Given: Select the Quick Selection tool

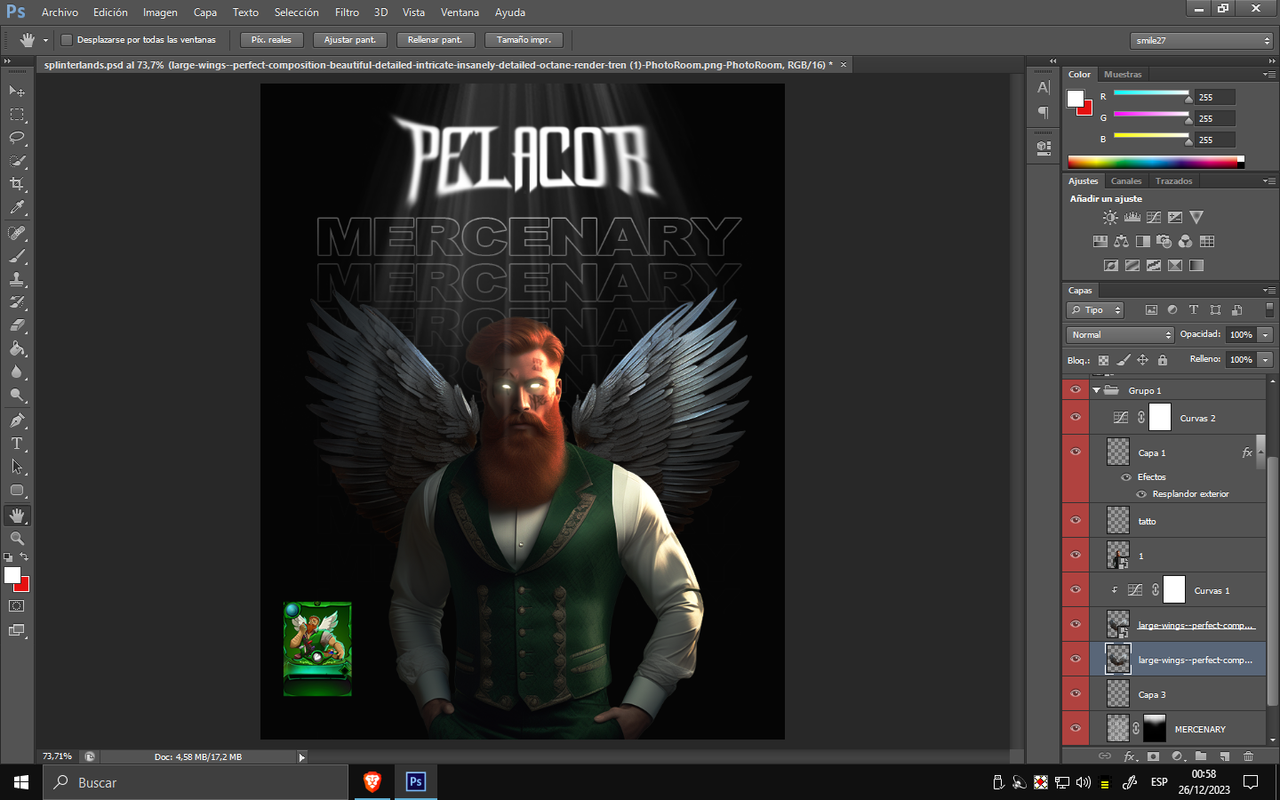Looking at the screenshot, I should (x=17, y=161).
